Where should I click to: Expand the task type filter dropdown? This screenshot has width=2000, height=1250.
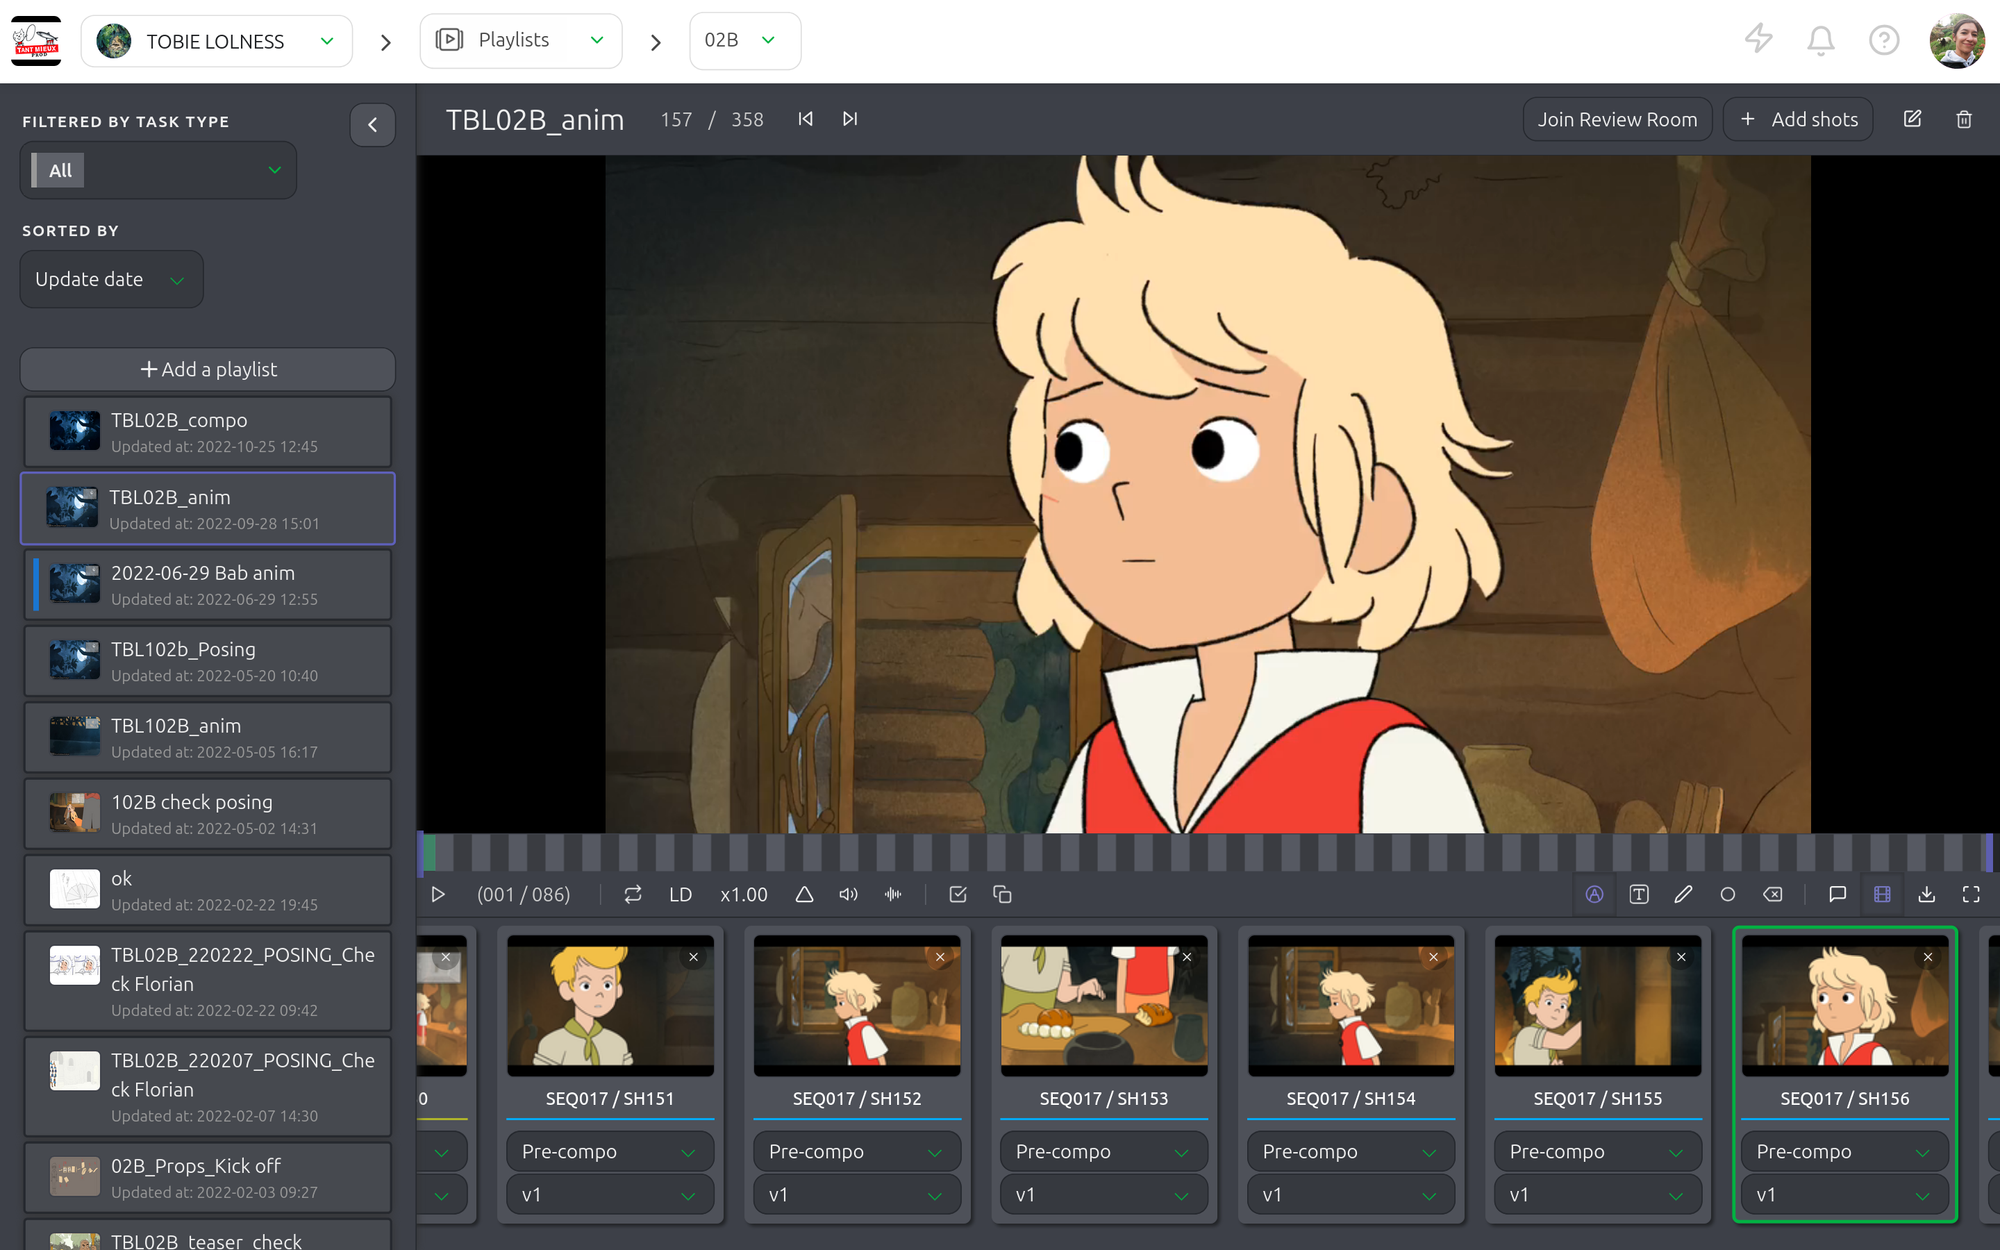click(x=158, y=171)
